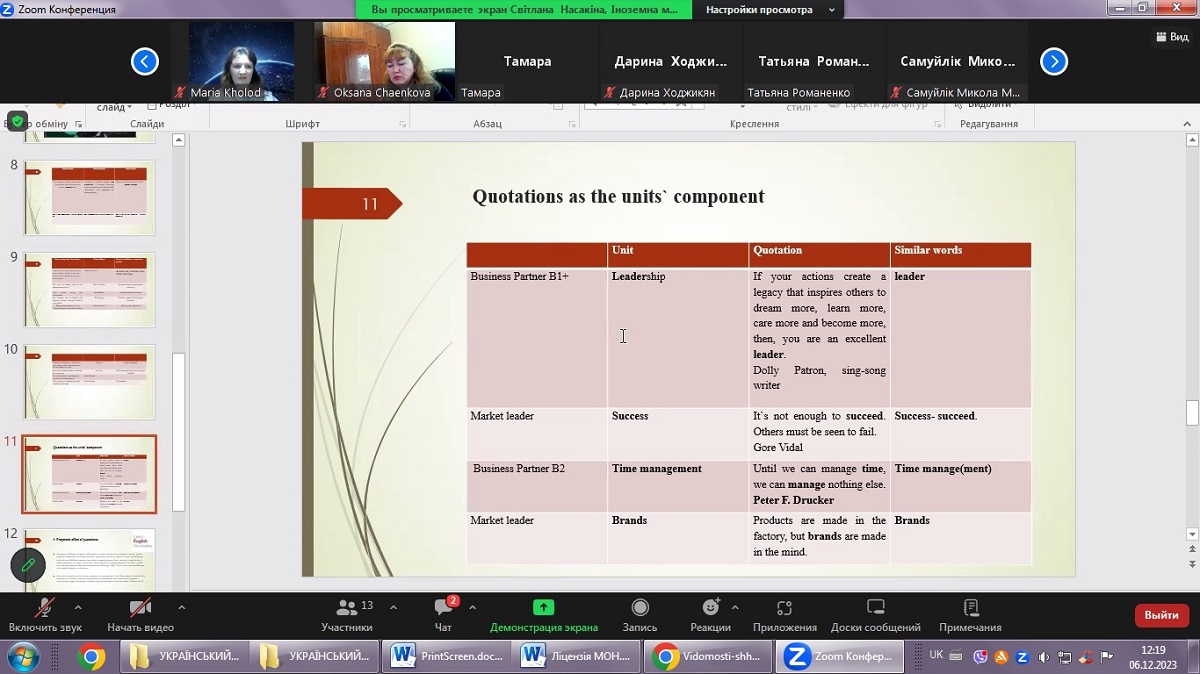Show next participants with right arrow
This screenshot has width=1200, height=674.
[x=1054, y=62]
